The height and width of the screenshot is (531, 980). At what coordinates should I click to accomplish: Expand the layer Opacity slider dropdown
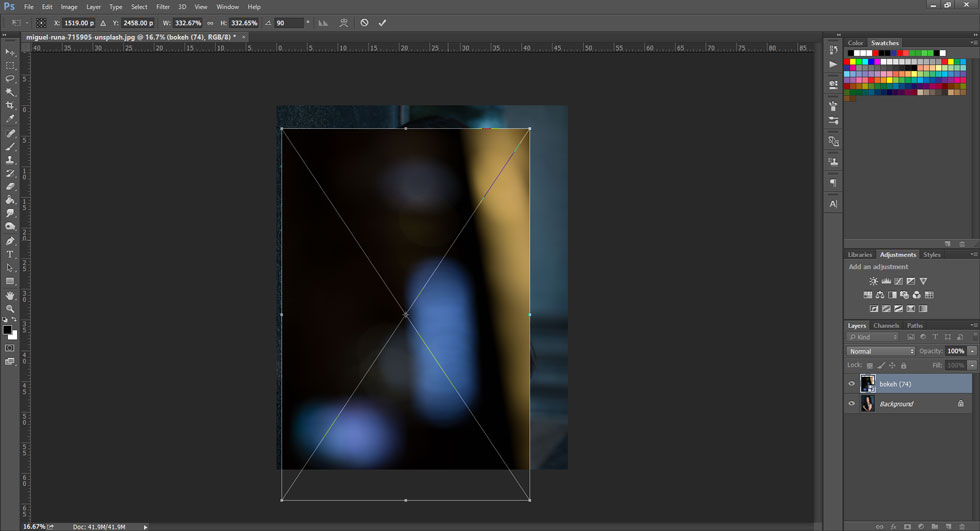coord(972,351)
